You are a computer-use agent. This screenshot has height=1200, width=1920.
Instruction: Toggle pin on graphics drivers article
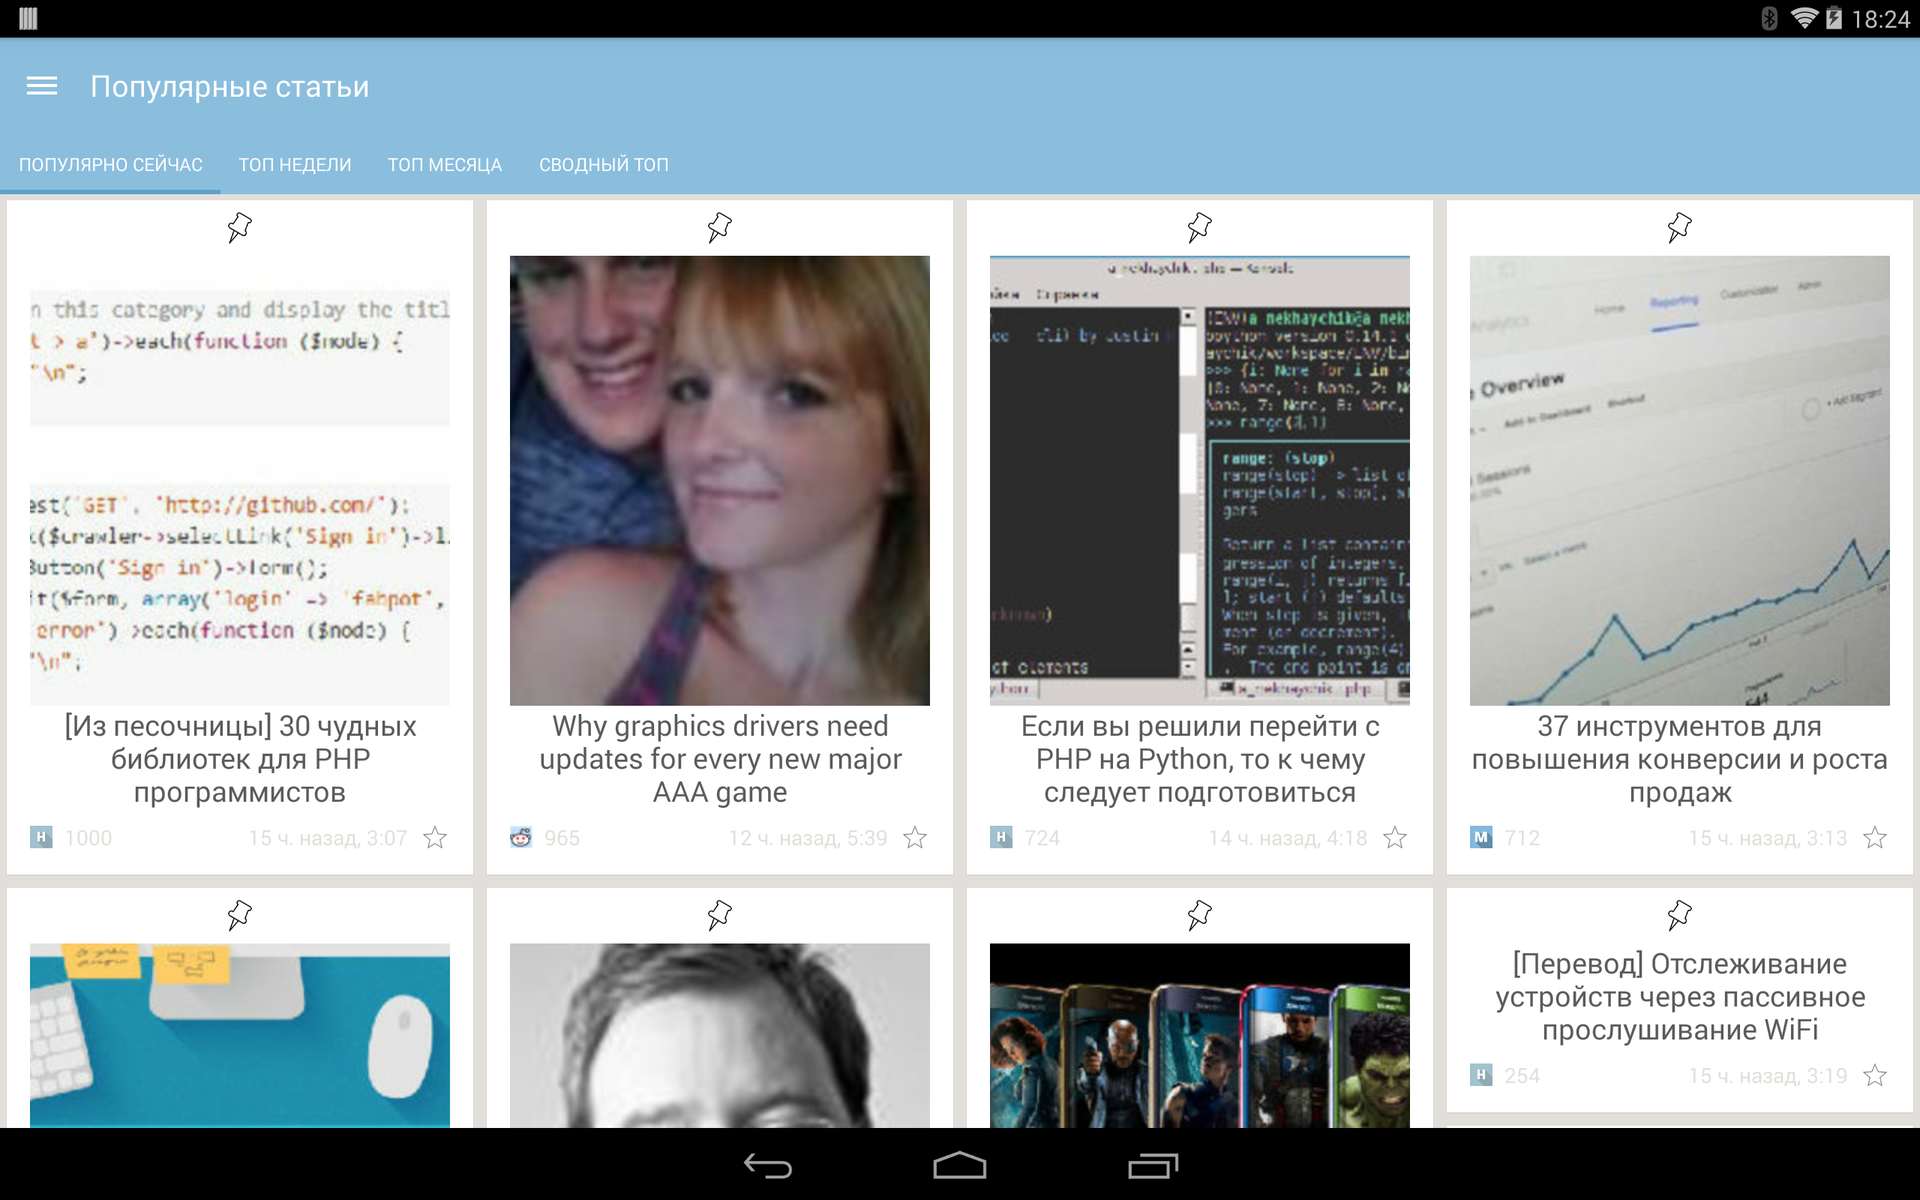point(719,227)
